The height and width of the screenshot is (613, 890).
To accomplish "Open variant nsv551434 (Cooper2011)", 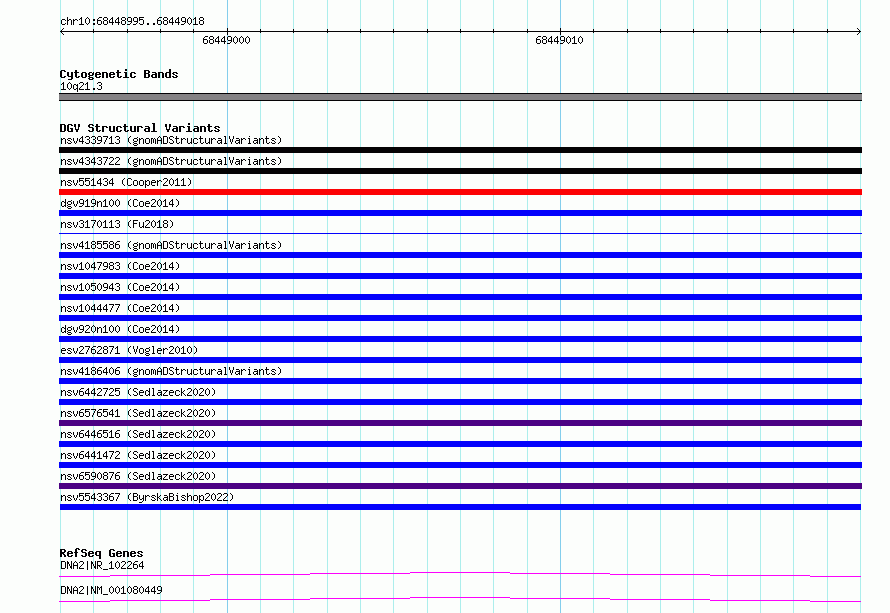I will 126,182.
